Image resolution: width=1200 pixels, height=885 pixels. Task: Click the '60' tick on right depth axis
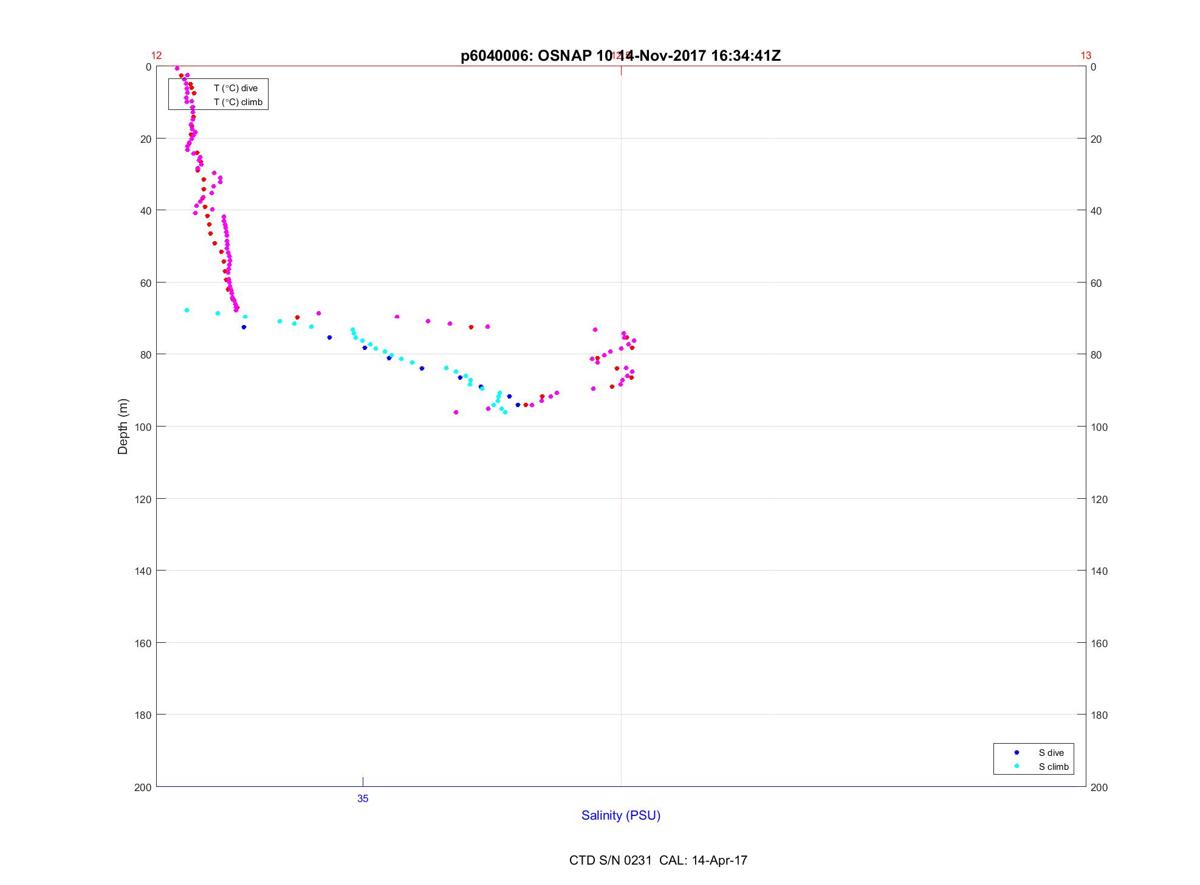(x=1097, y=283)
